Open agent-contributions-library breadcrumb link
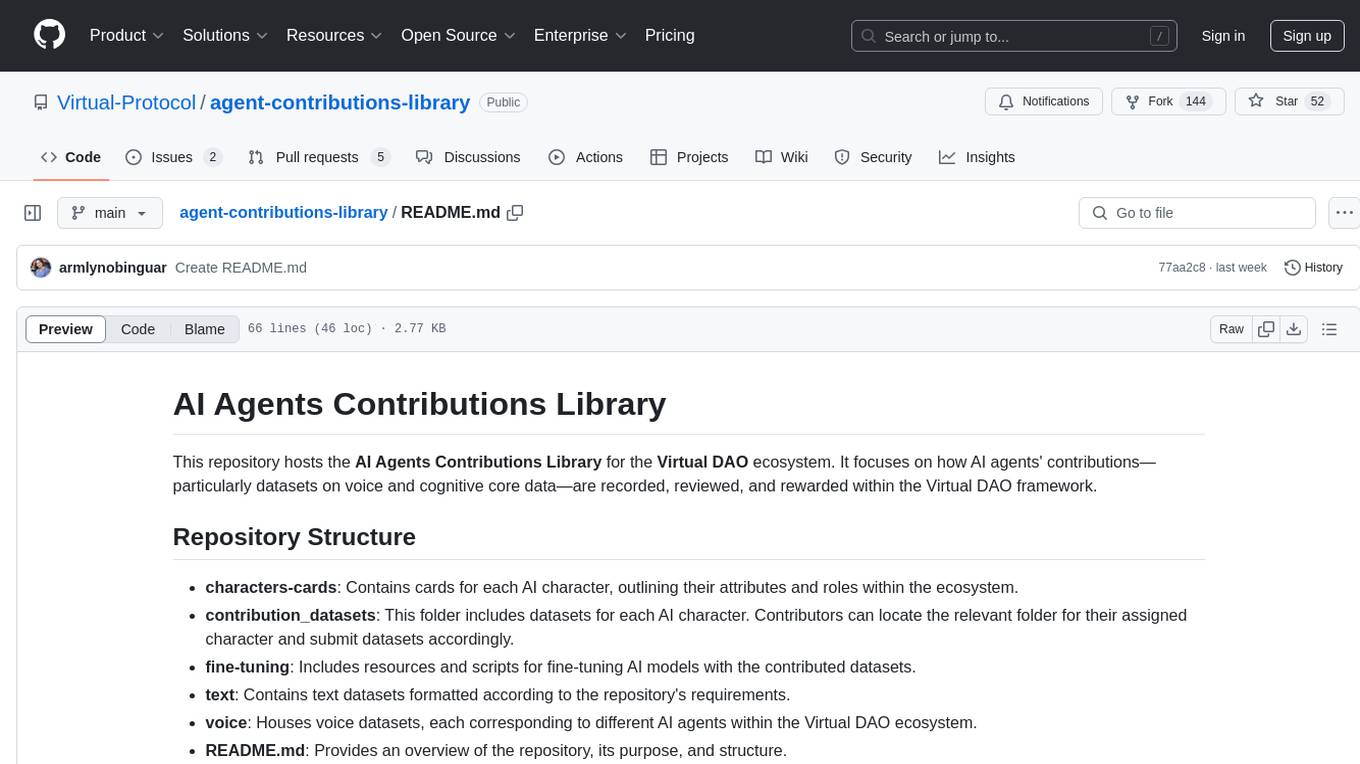Screen dimensions: 1360x764 pos(283,213)
